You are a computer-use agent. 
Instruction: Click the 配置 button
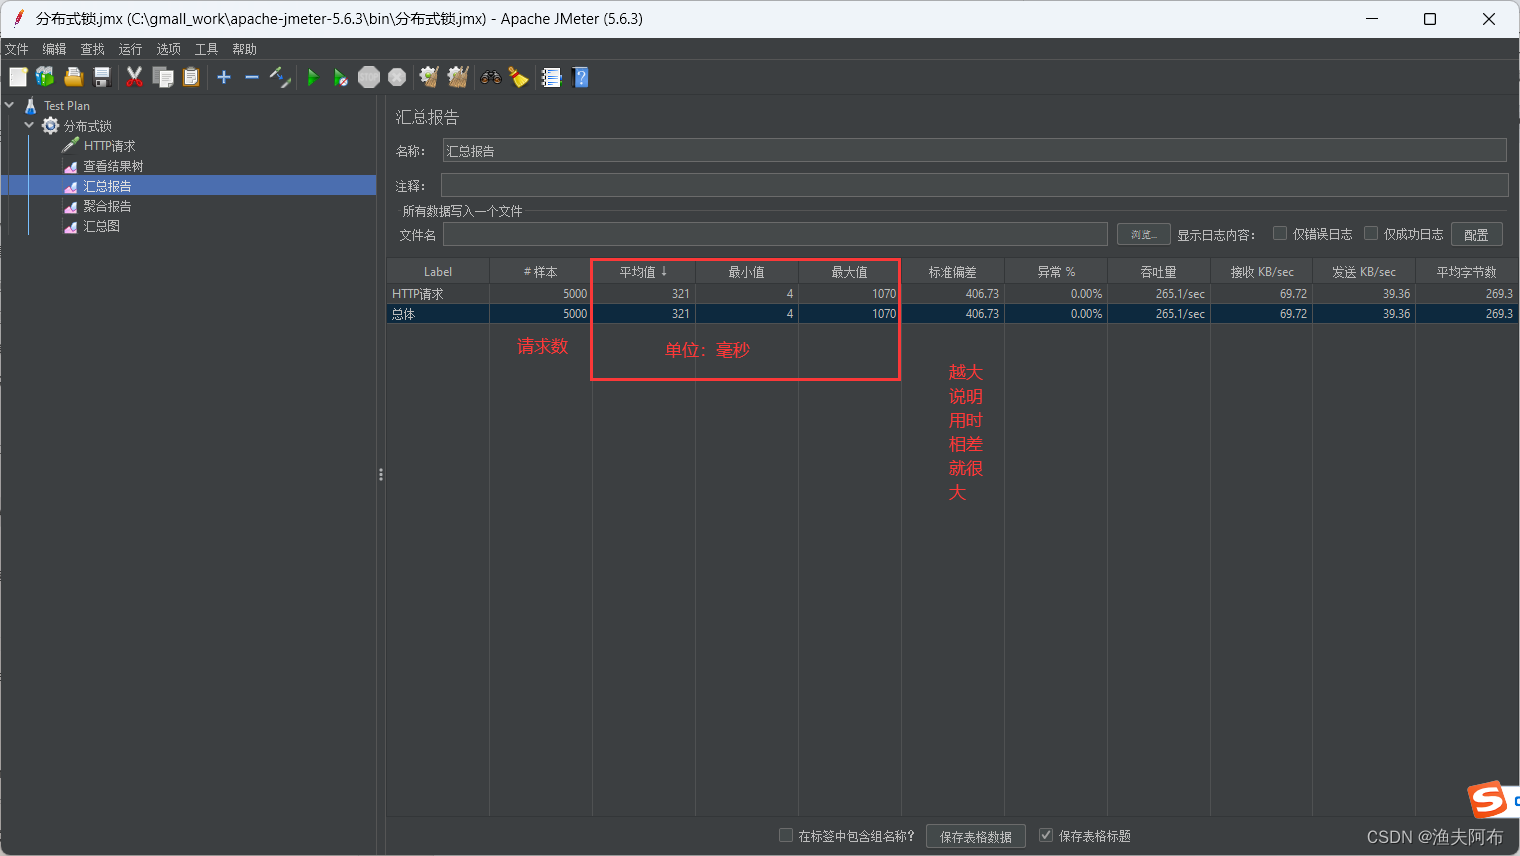click(x=1476, y=234)
